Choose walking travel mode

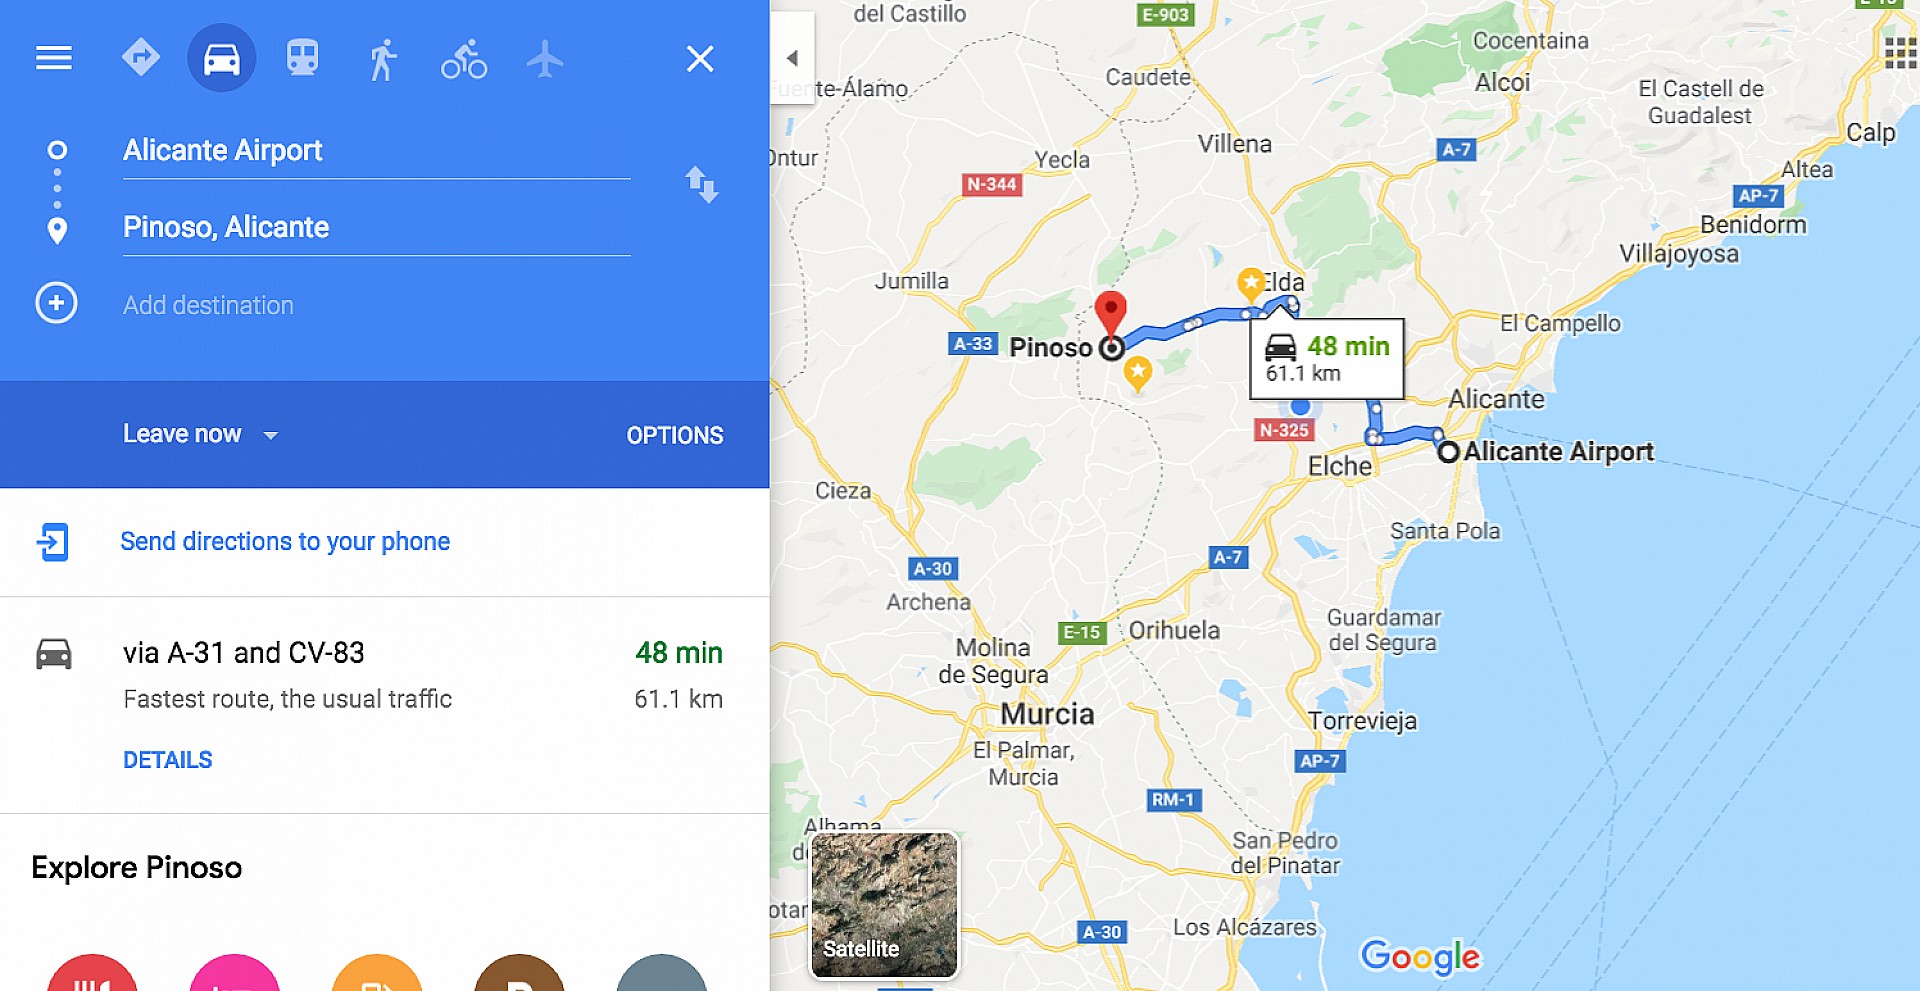(x=383, y=59)
